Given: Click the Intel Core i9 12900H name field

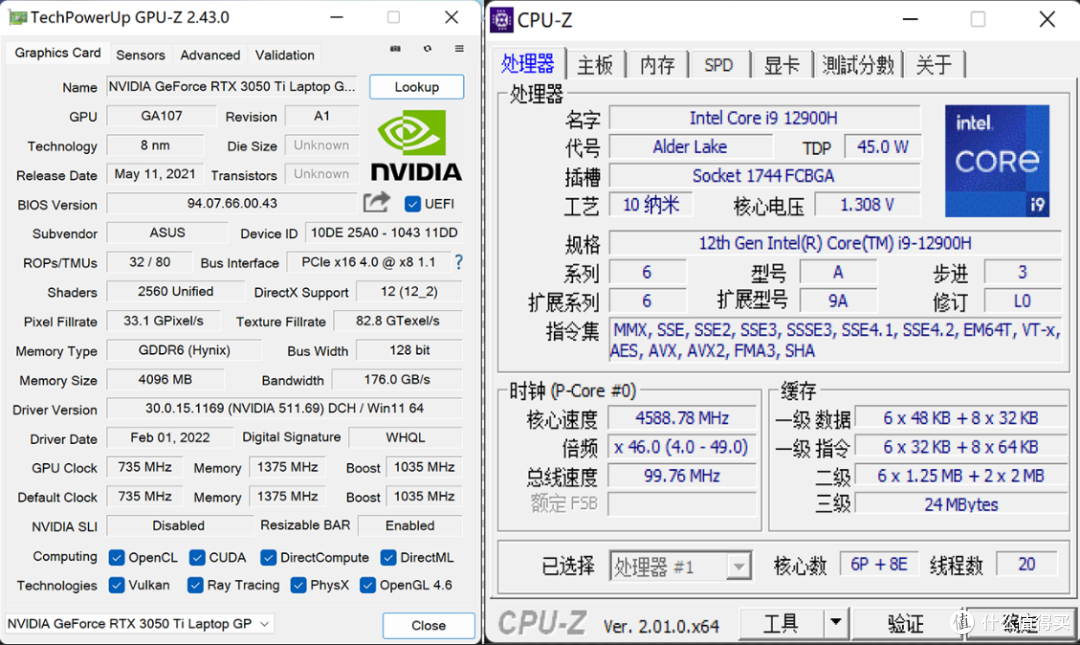Looking at the screenshot, I should click(x=764, y=118).
